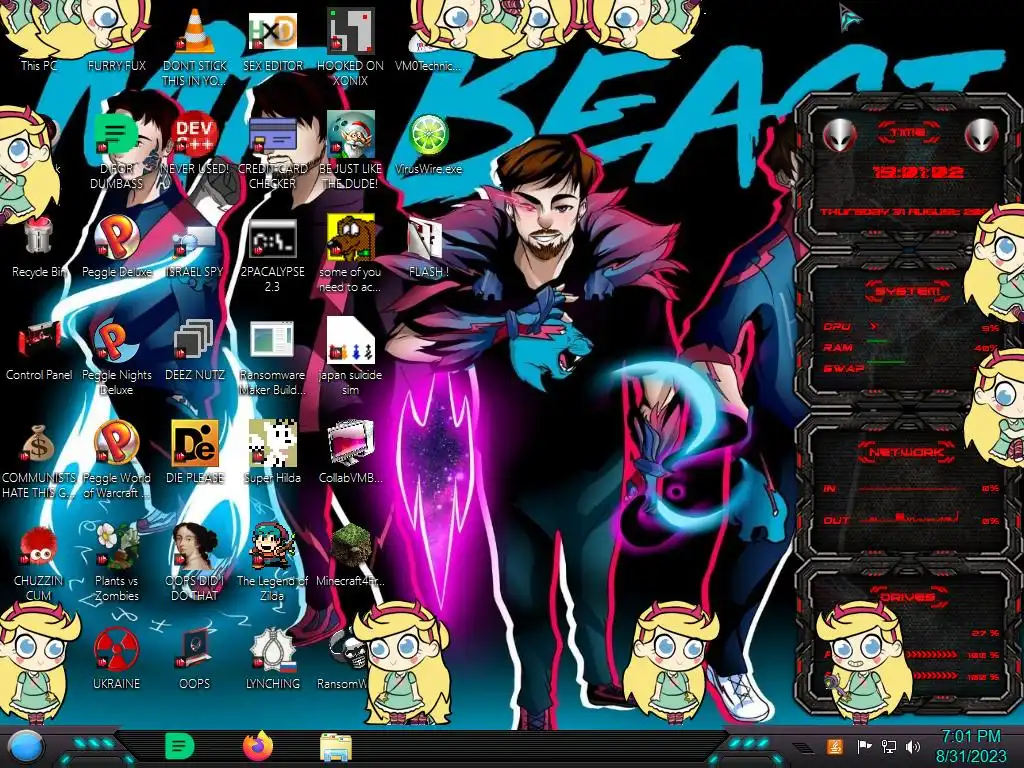Click the volume speaker tray icon

click(x=913, y=746)
